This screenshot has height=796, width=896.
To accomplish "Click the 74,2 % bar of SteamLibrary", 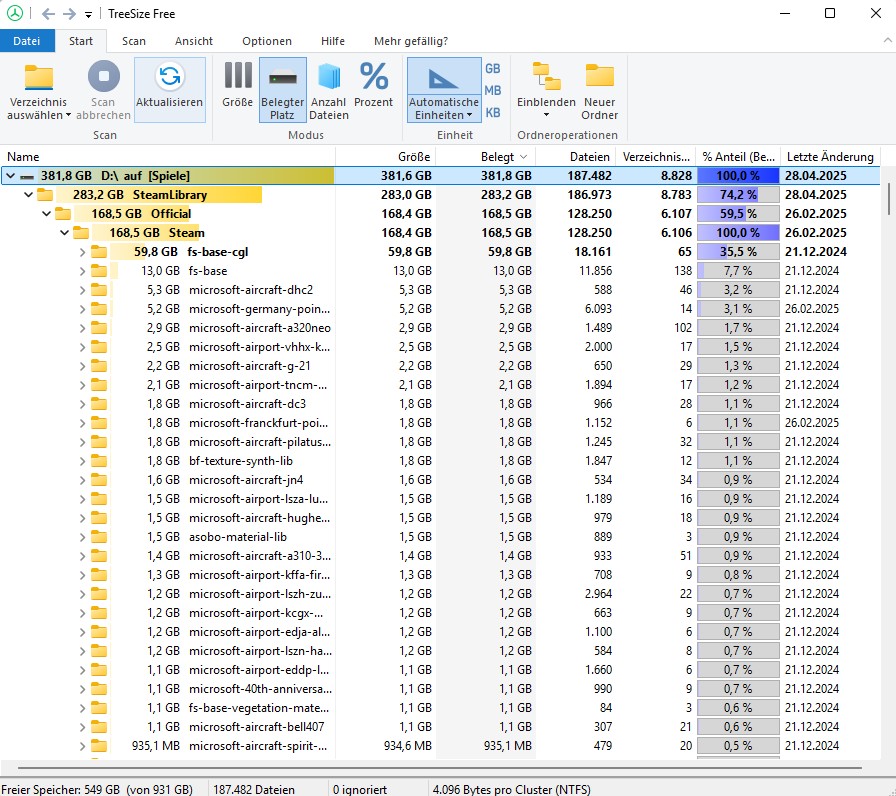I will [x=738, y=195].
